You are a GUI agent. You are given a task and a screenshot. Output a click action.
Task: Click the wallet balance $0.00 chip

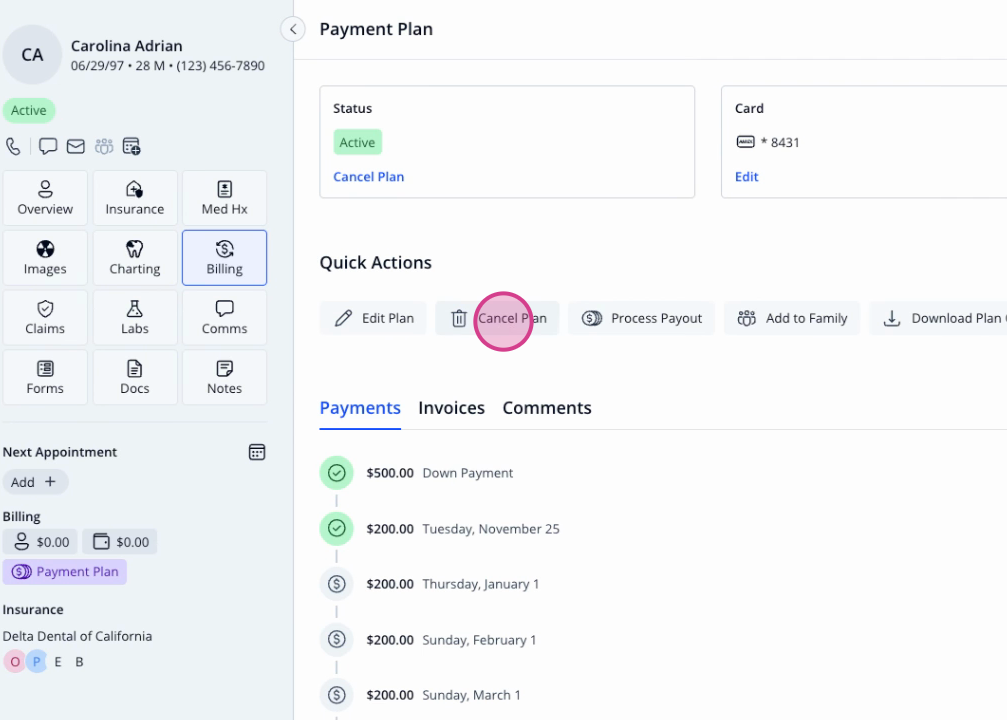[120, 541]
